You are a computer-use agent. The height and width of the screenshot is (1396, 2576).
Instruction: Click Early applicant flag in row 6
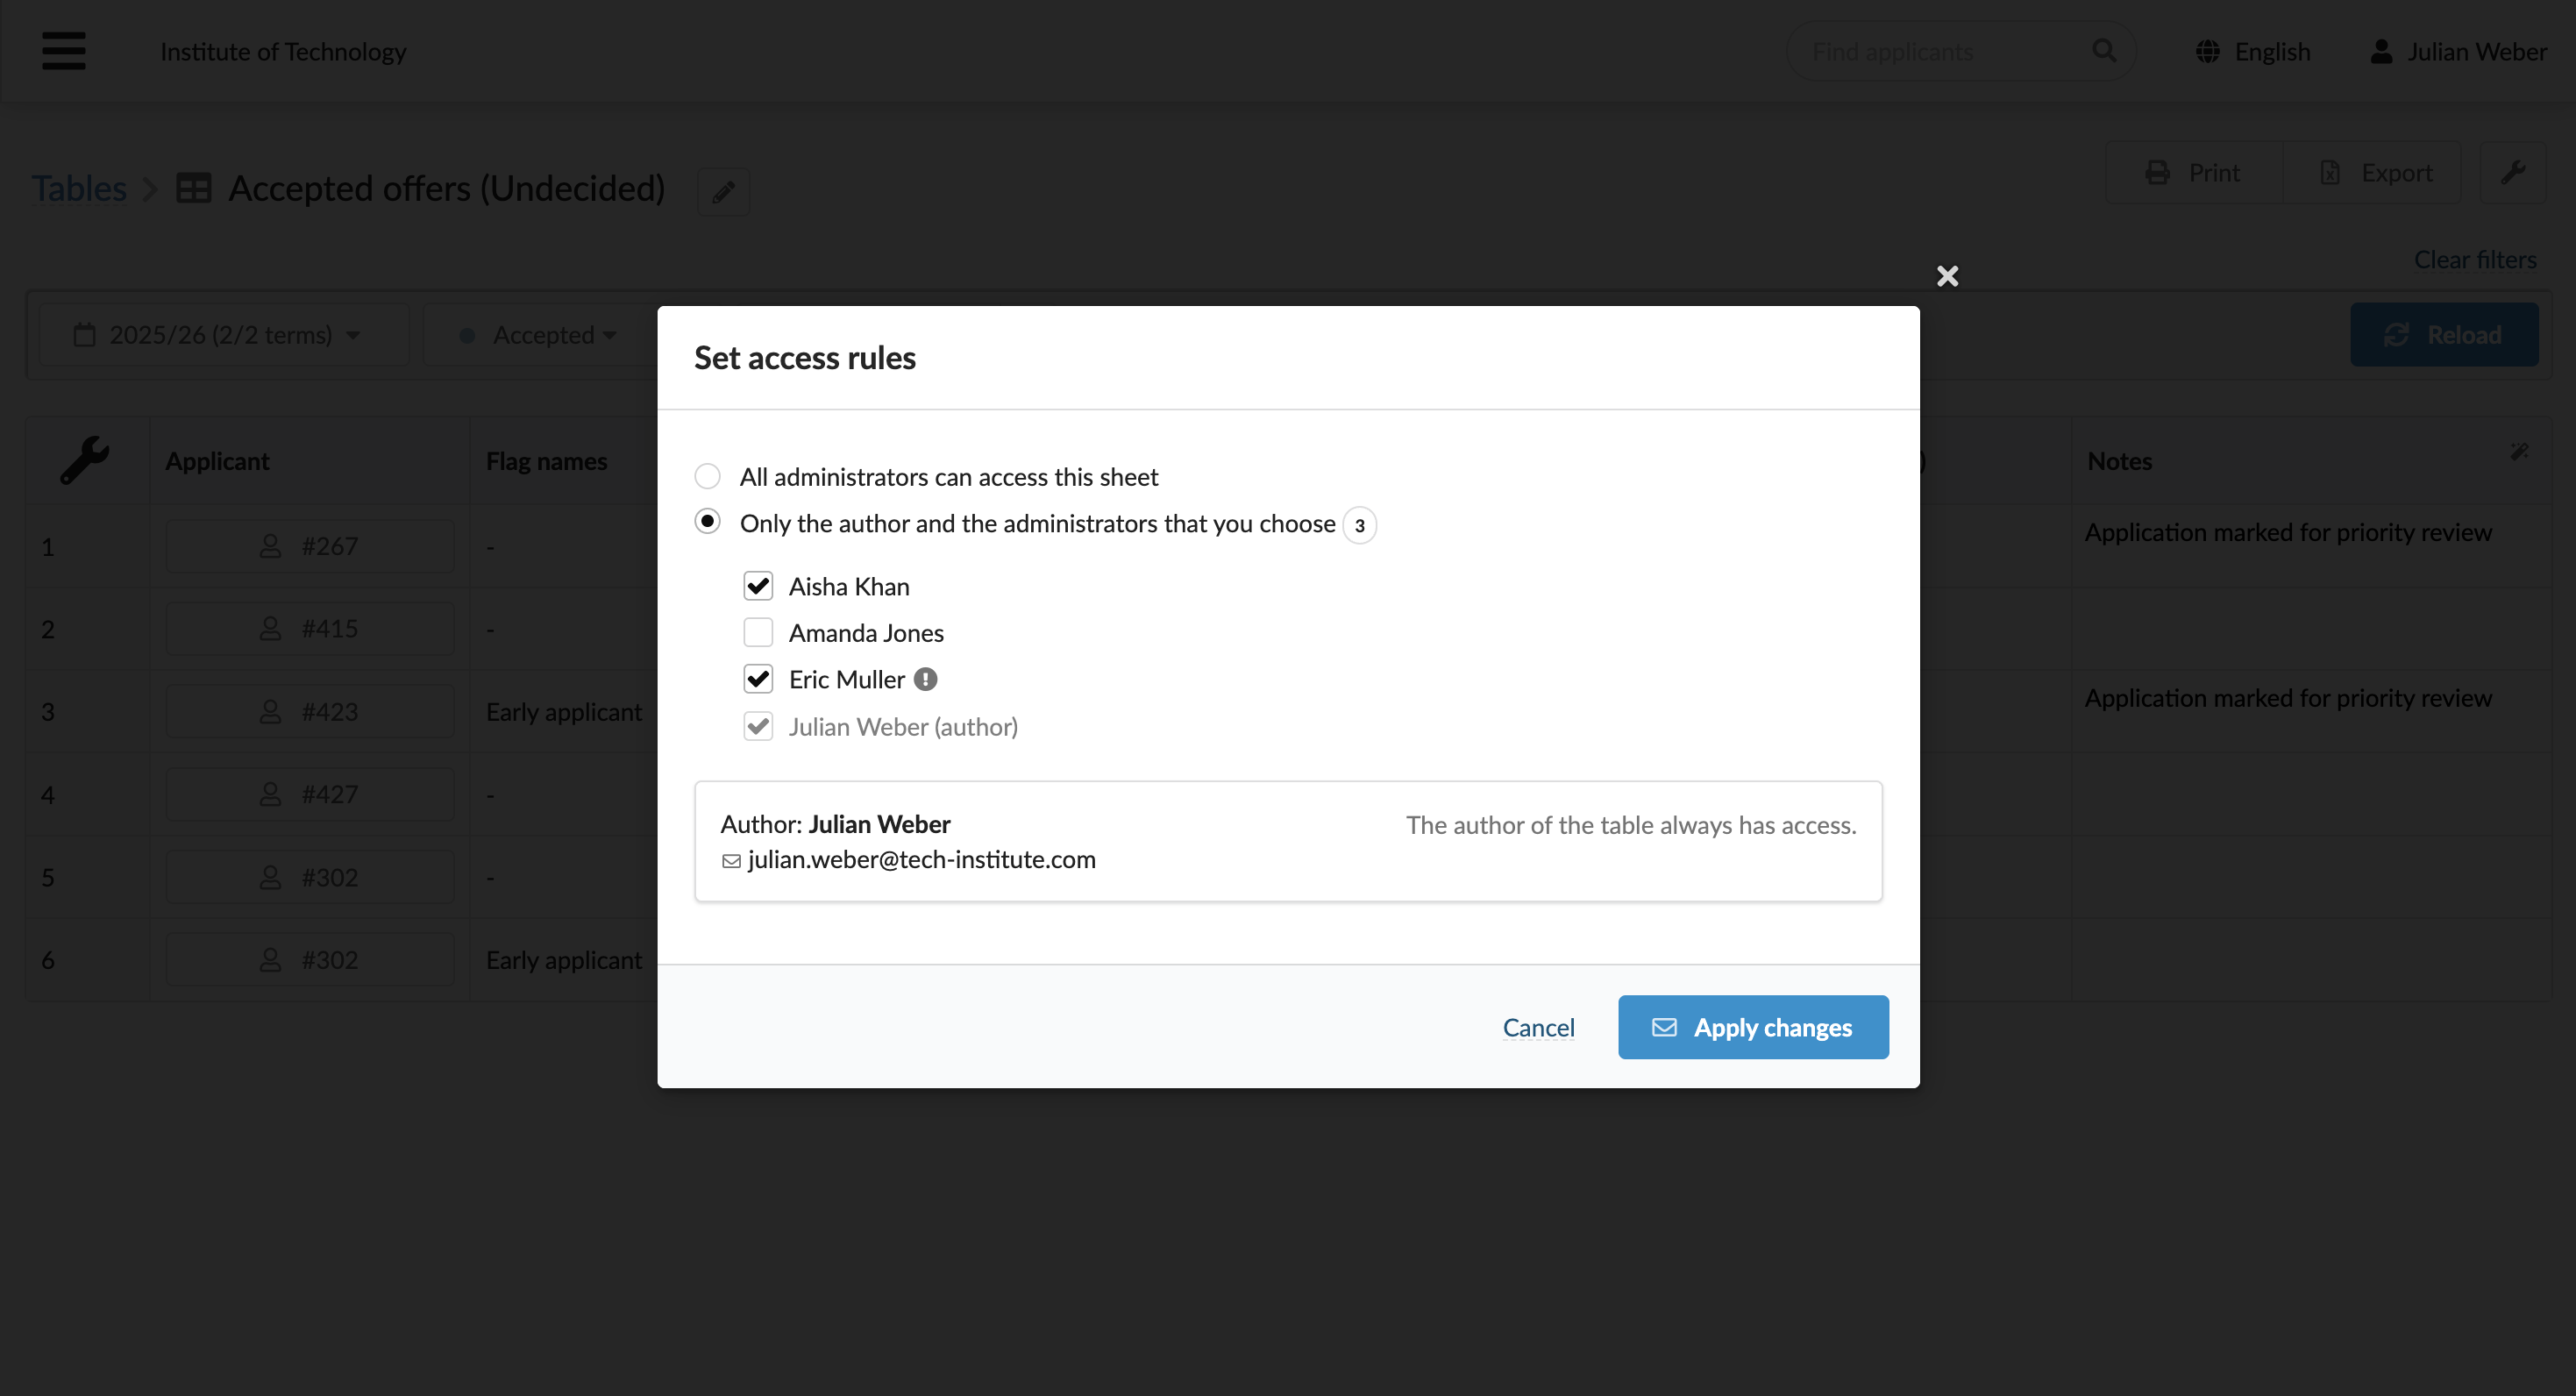click(x=564, y=960)
